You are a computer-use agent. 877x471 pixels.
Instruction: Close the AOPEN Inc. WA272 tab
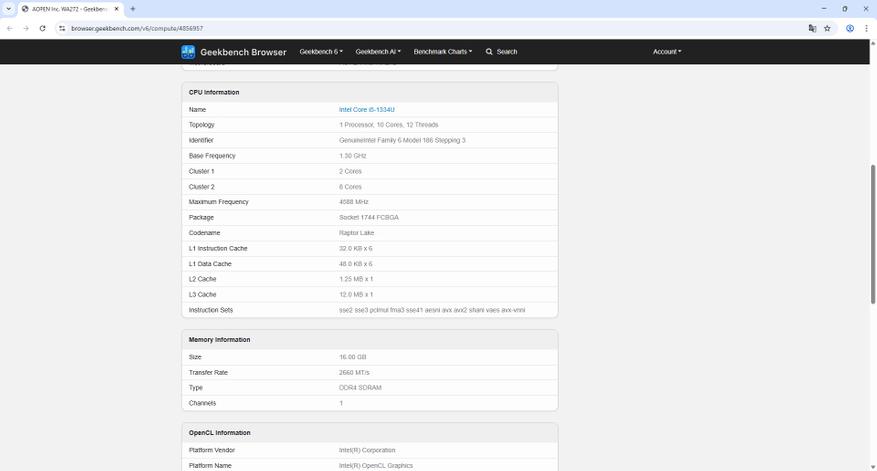pyautogui.click(x=116, y=9)
